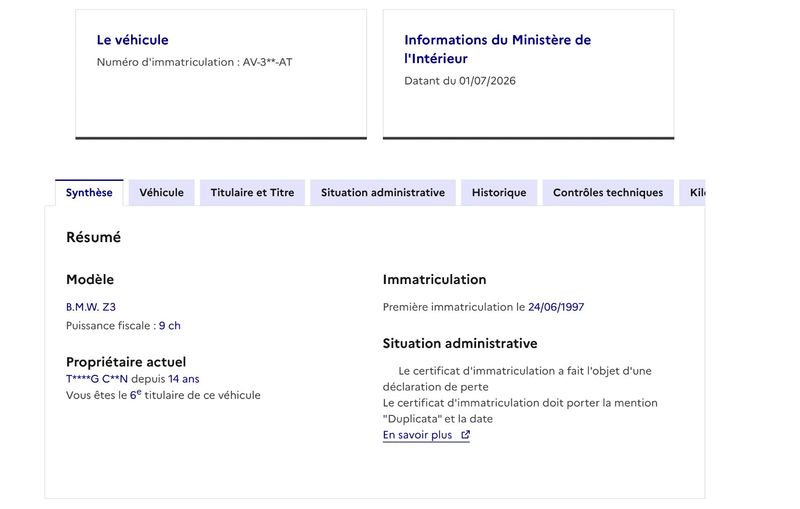800x509 pixels.
Task: Click the partially visible Kilométrage tab
Action: tap(693, 193)
